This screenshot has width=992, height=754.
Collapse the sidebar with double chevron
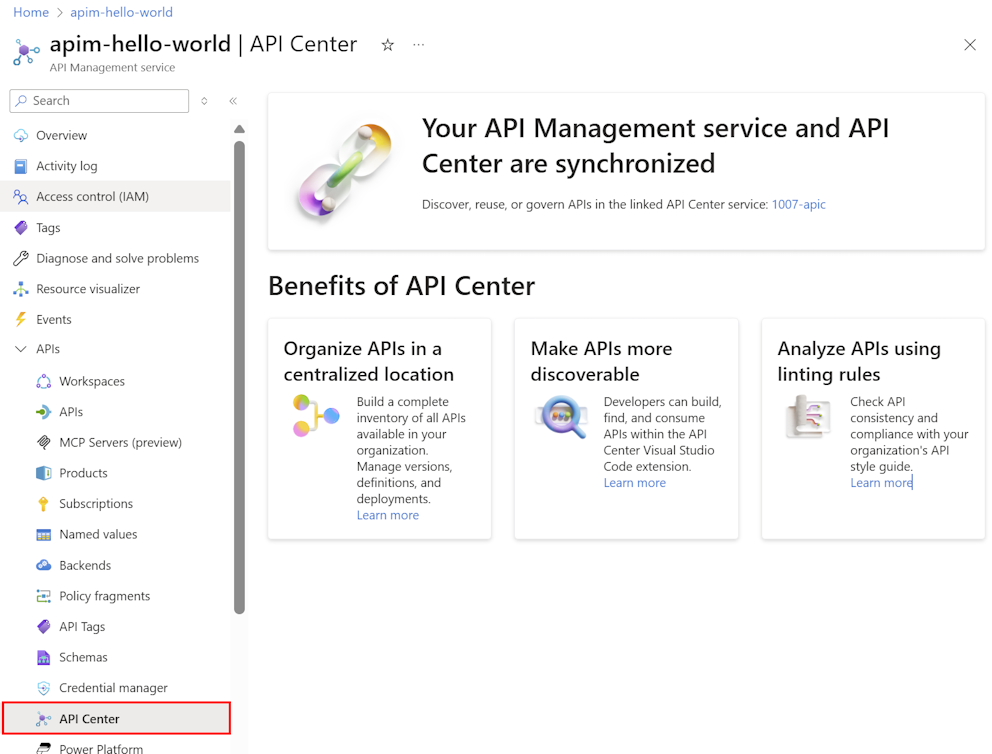pyautogui.click(x=233, y=101)
